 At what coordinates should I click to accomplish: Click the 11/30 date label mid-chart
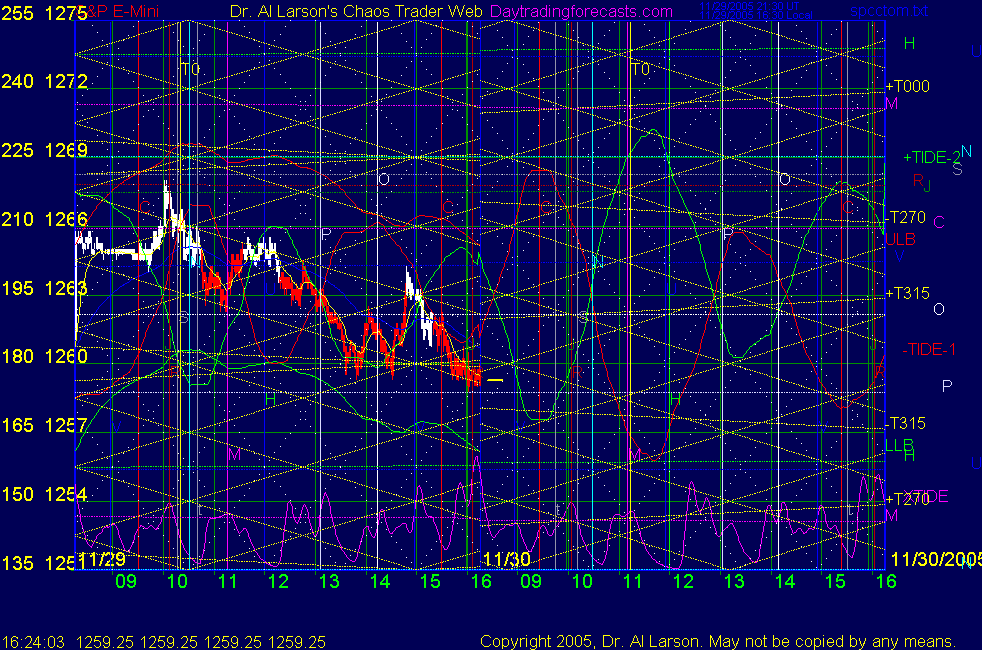[x=507, y=559]
